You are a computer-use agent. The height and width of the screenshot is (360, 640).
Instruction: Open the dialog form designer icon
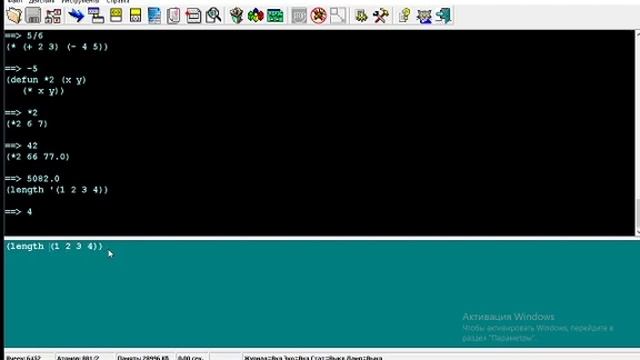tap(96, 16)
